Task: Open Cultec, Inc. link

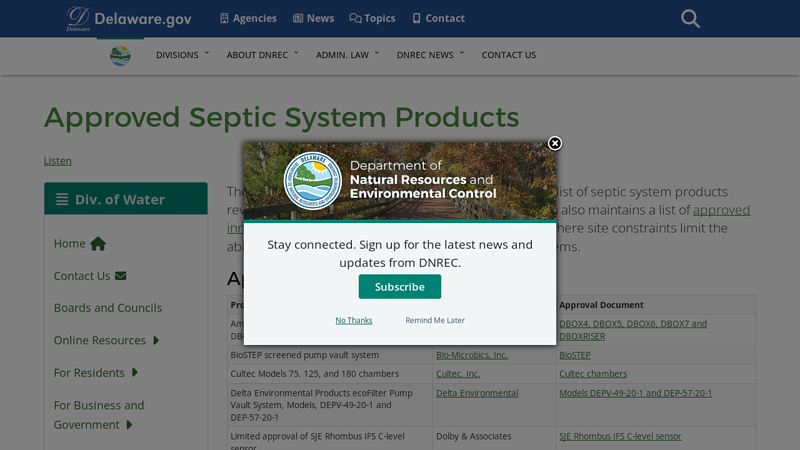Action: [458, 374]
